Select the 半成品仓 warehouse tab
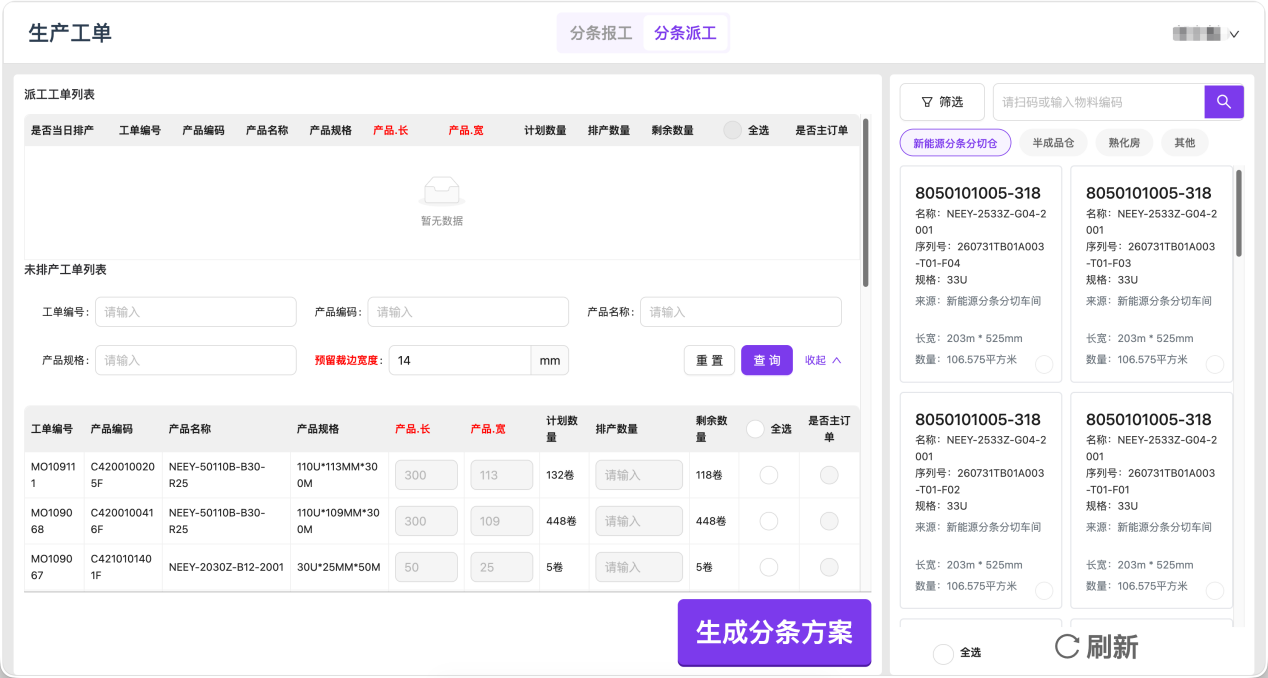The image size is (1268, 678). pyautogui.click(x=1053, y=143)
